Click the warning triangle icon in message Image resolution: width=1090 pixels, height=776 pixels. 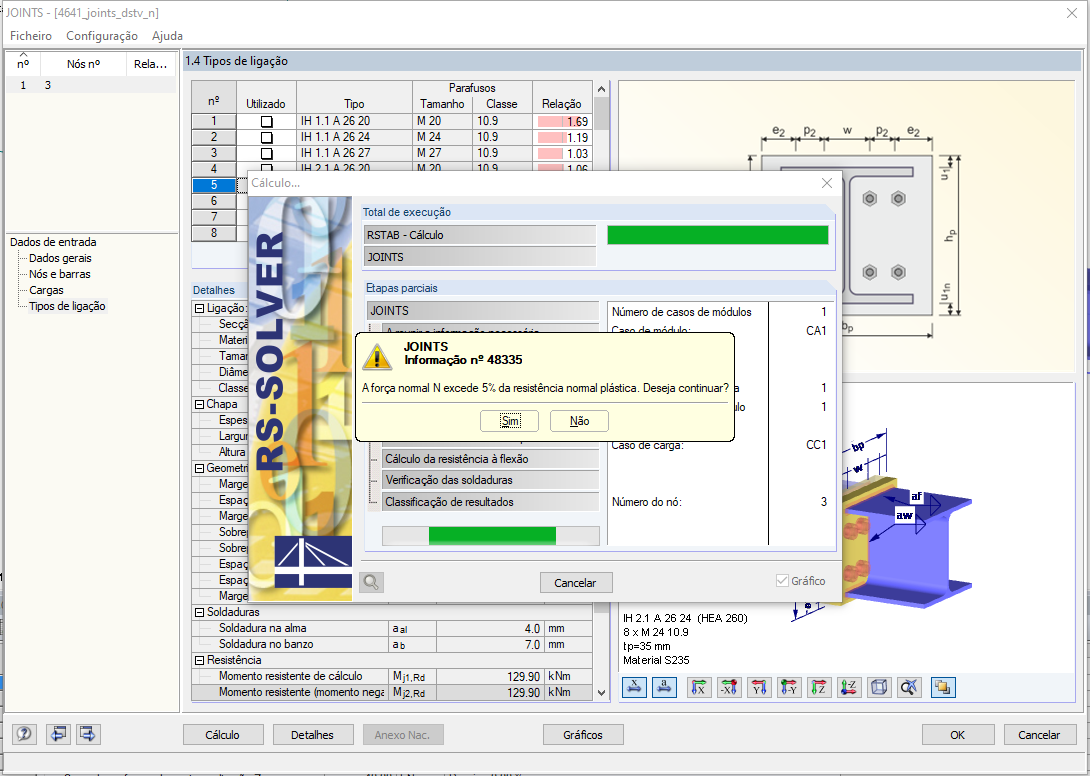coord(377,356)
